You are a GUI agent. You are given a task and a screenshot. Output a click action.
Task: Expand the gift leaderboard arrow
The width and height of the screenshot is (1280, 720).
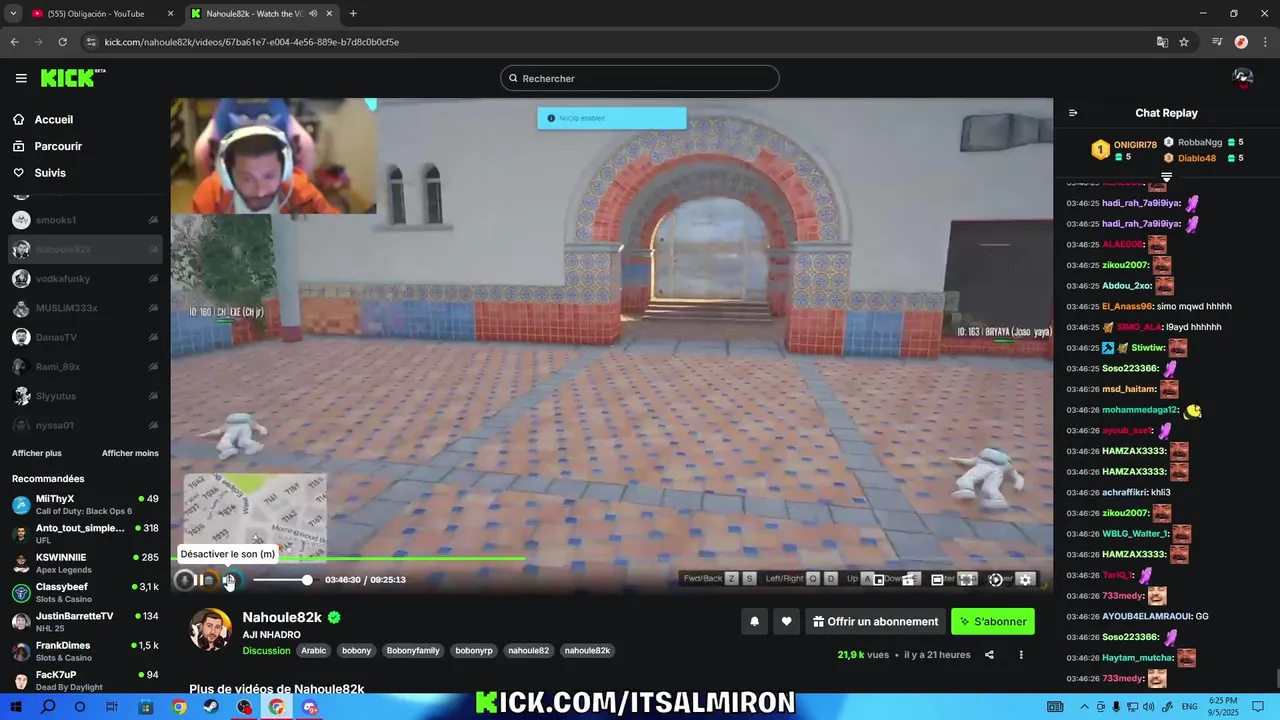1166,177
